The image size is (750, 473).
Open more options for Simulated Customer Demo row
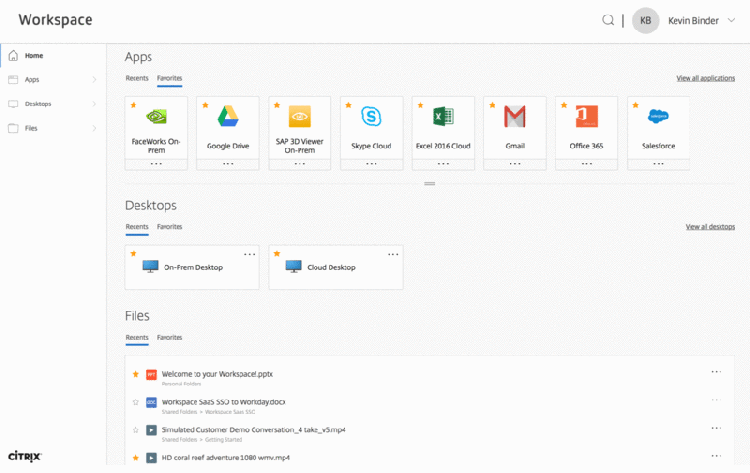[716, 428]
